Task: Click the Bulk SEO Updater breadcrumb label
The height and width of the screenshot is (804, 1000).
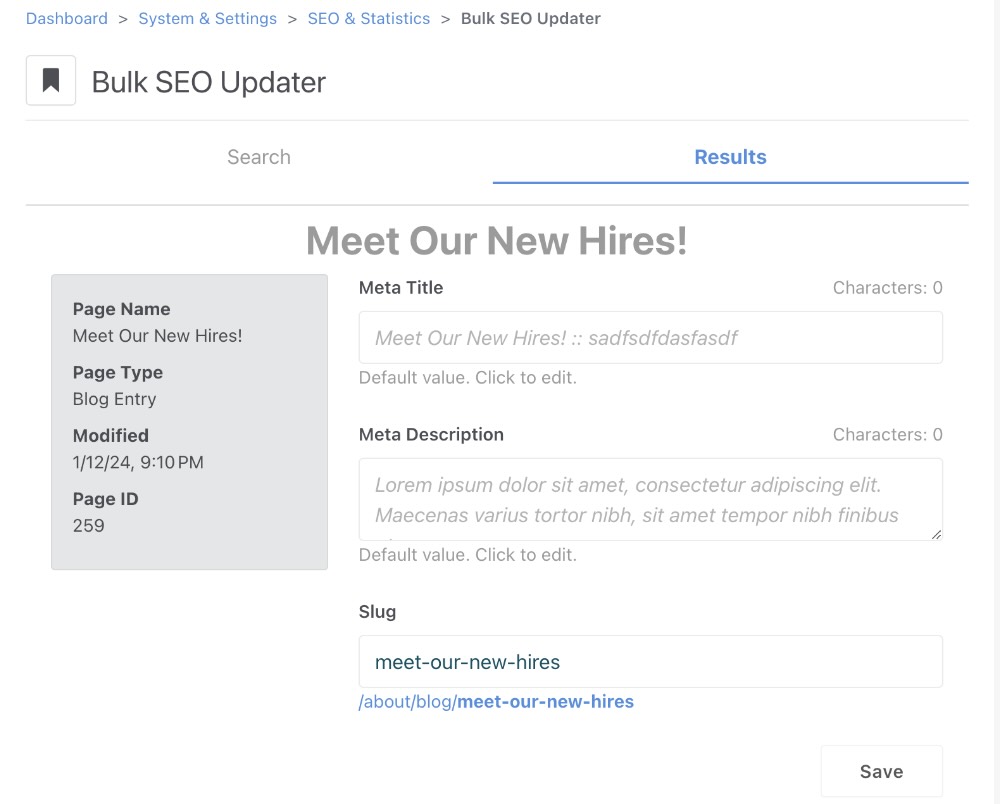Action: pyautogui.click(x=531, y=18)
